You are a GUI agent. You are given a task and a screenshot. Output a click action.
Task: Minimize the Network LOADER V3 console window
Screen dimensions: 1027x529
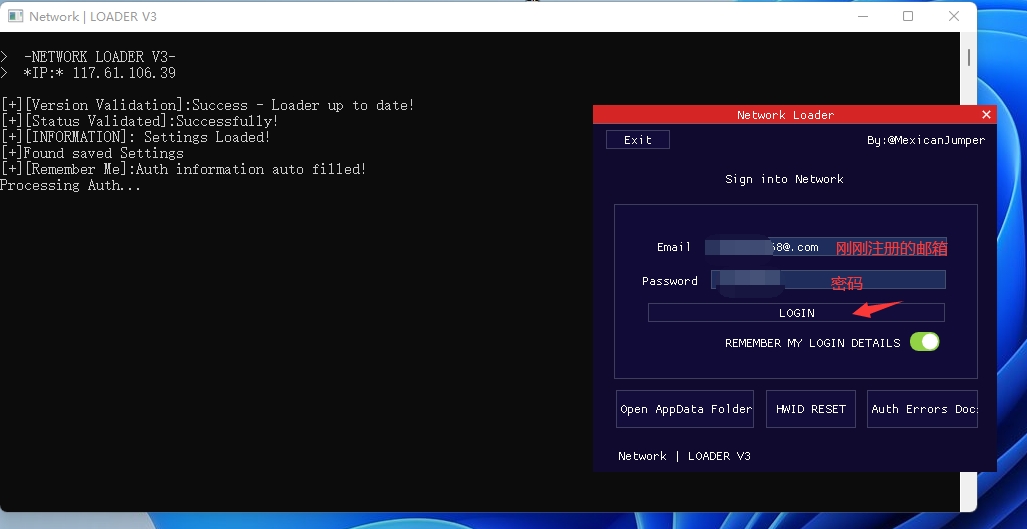click(x=861, y=16)
